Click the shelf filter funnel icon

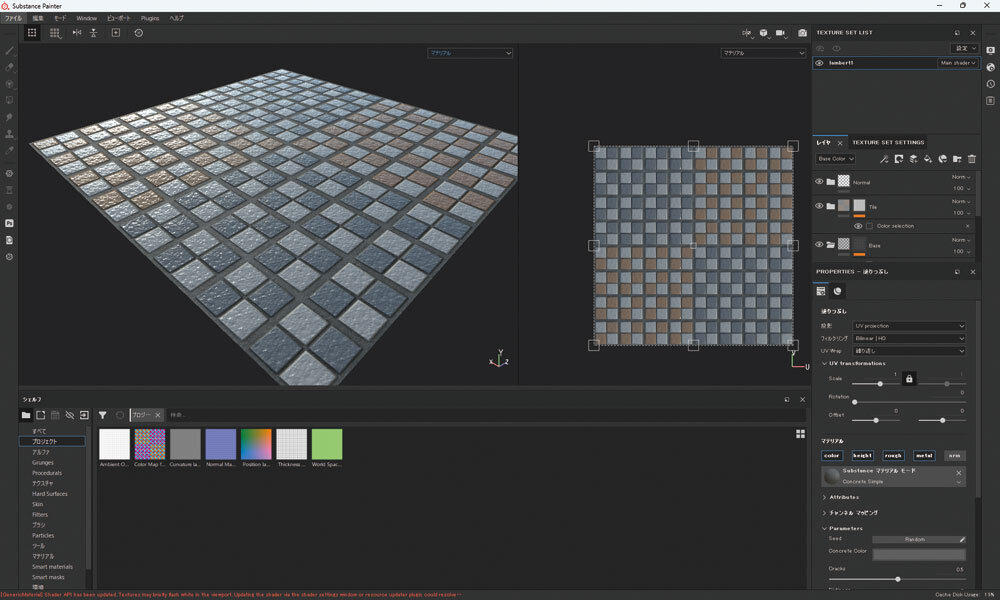102,415
